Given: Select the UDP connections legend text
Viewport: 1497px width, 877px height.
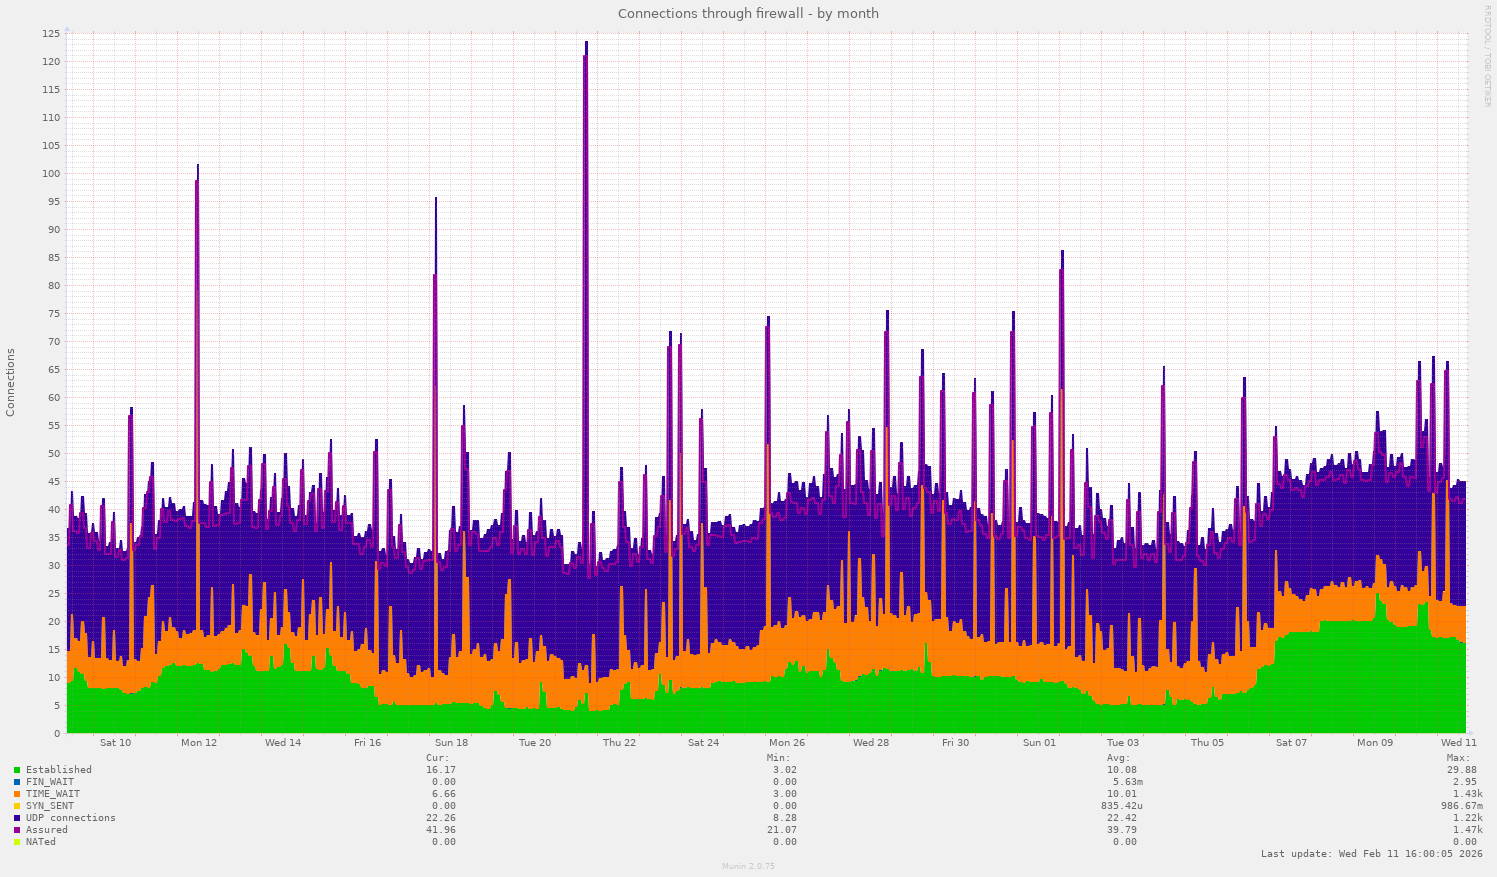Looking at the screenshot, I should 69,818.
